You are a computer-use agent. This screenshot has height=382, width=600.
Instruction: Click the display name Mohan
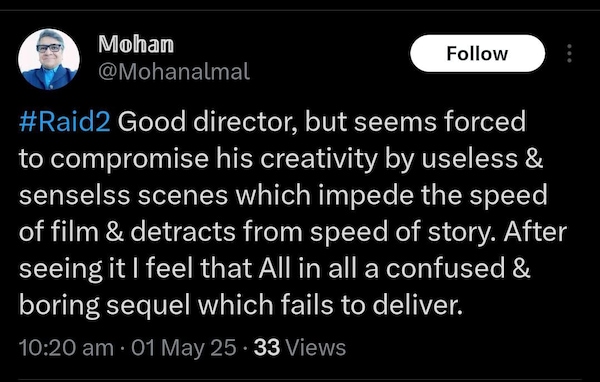(x=136, y=44)
